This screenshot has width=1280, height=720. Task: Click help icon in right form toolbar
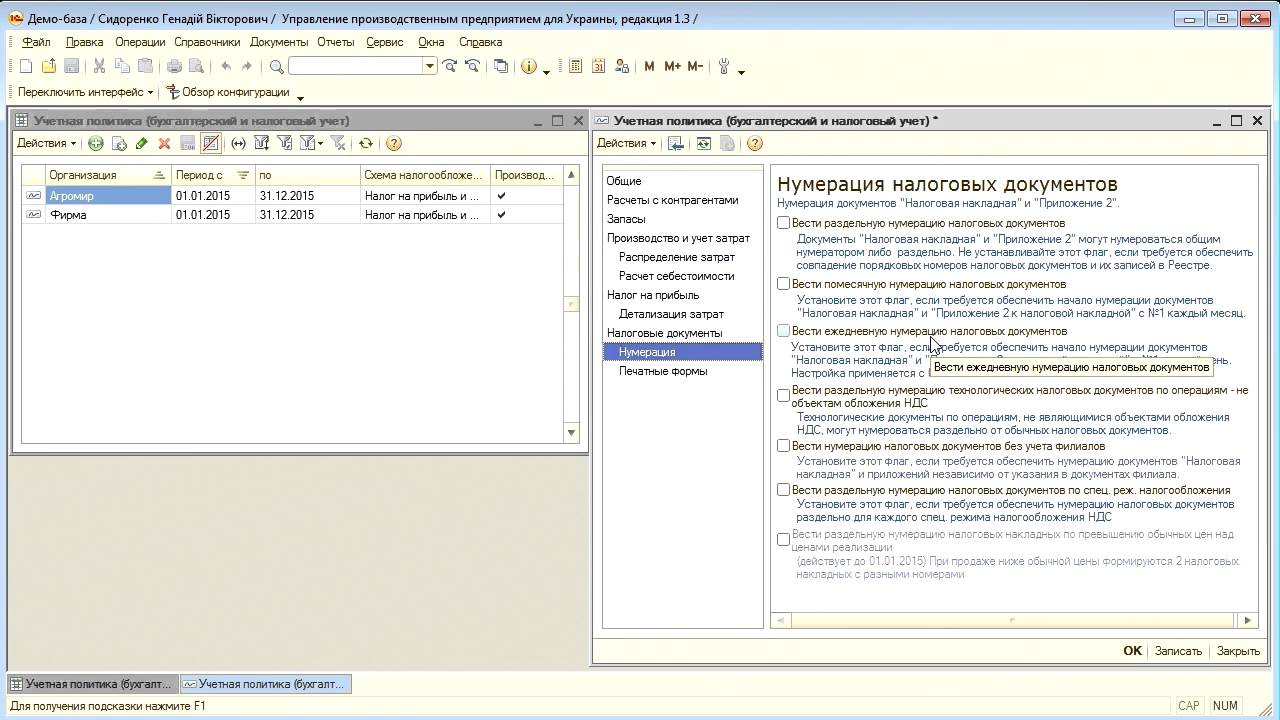point(755,143)
